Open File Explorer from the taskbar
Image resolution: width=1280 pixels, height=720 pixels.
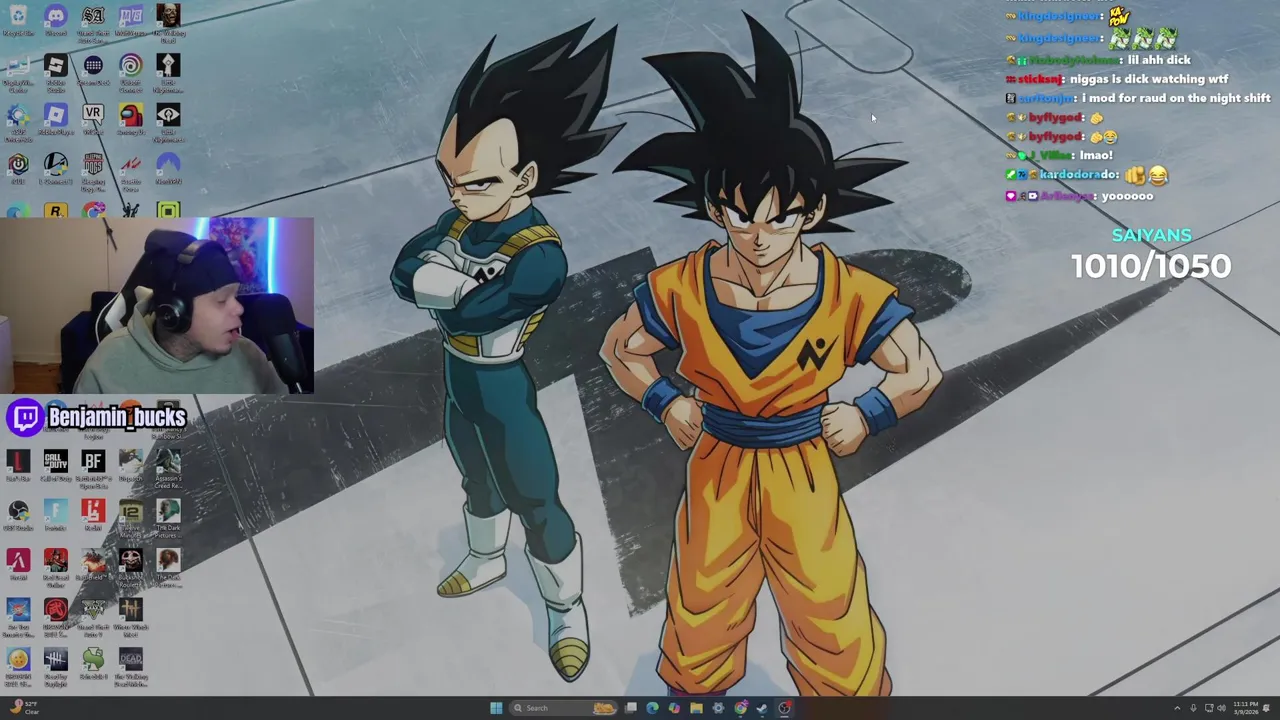point(696,708)
